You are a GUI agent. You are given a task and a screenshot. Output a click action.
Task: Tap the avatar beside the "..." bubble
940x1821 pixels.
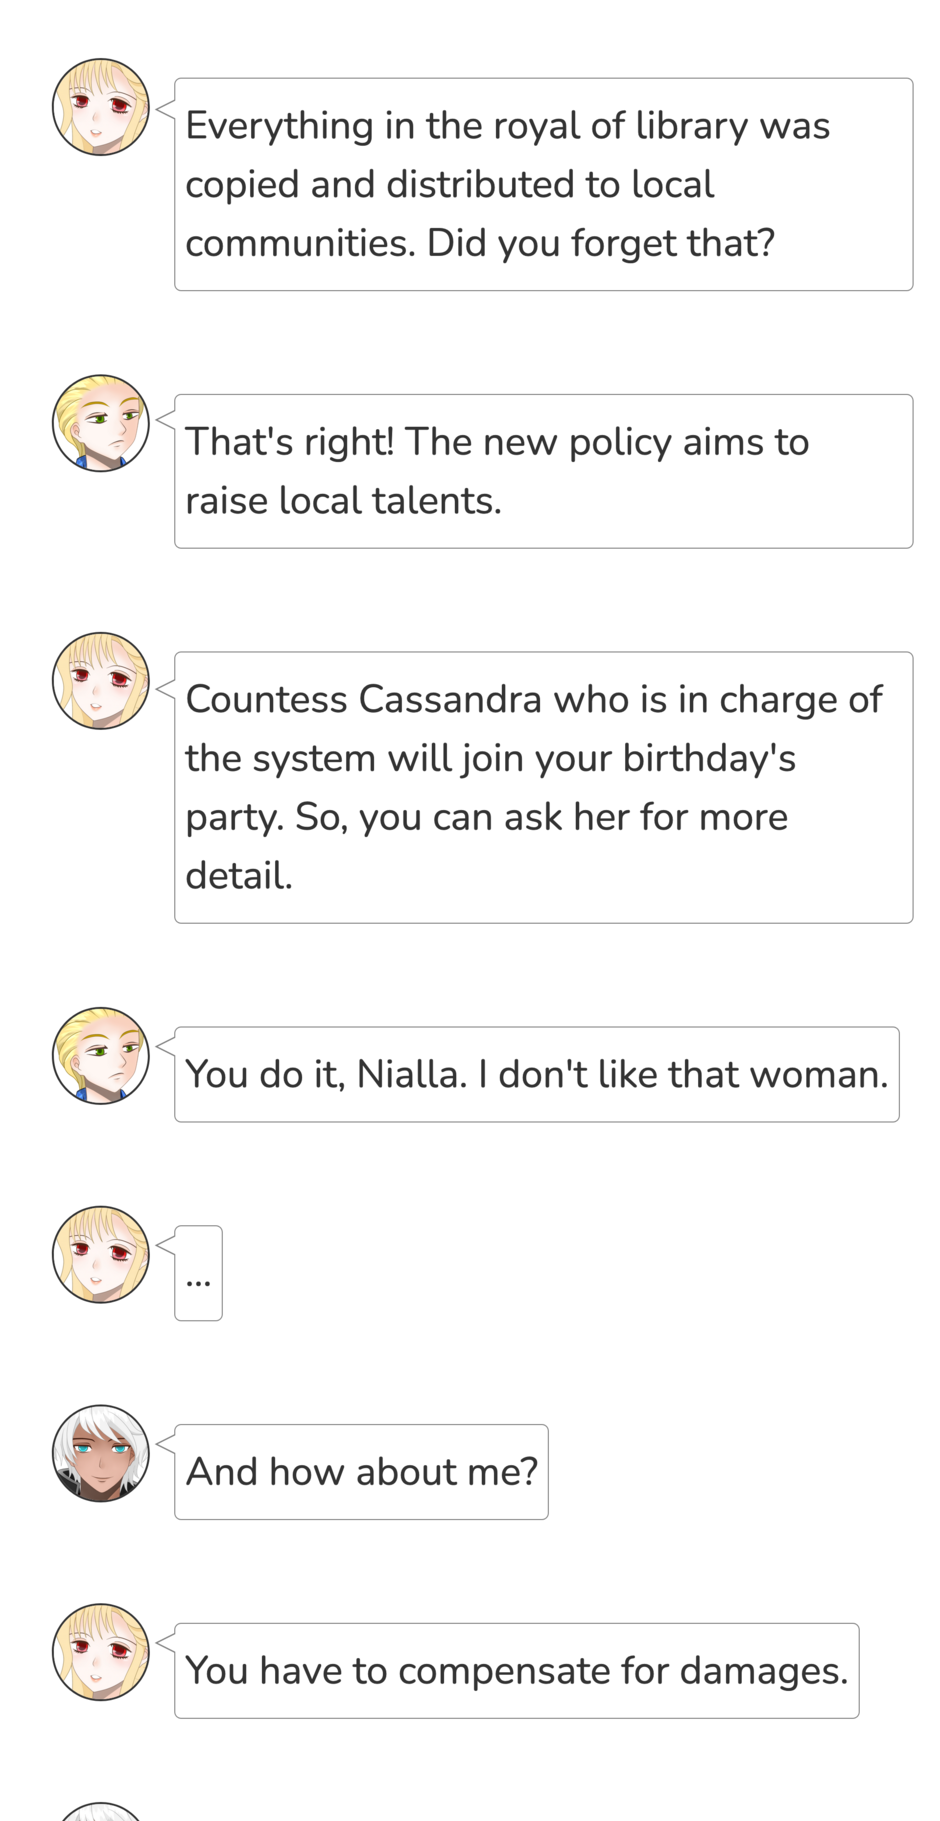pos(100,1254)
